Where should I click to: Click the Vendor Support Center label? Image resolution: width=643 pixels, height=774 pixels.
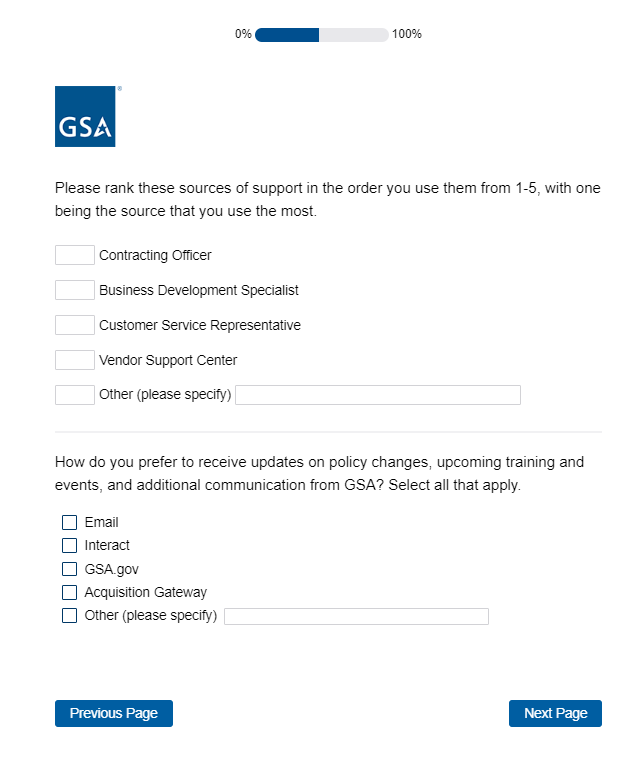[168, 360]
